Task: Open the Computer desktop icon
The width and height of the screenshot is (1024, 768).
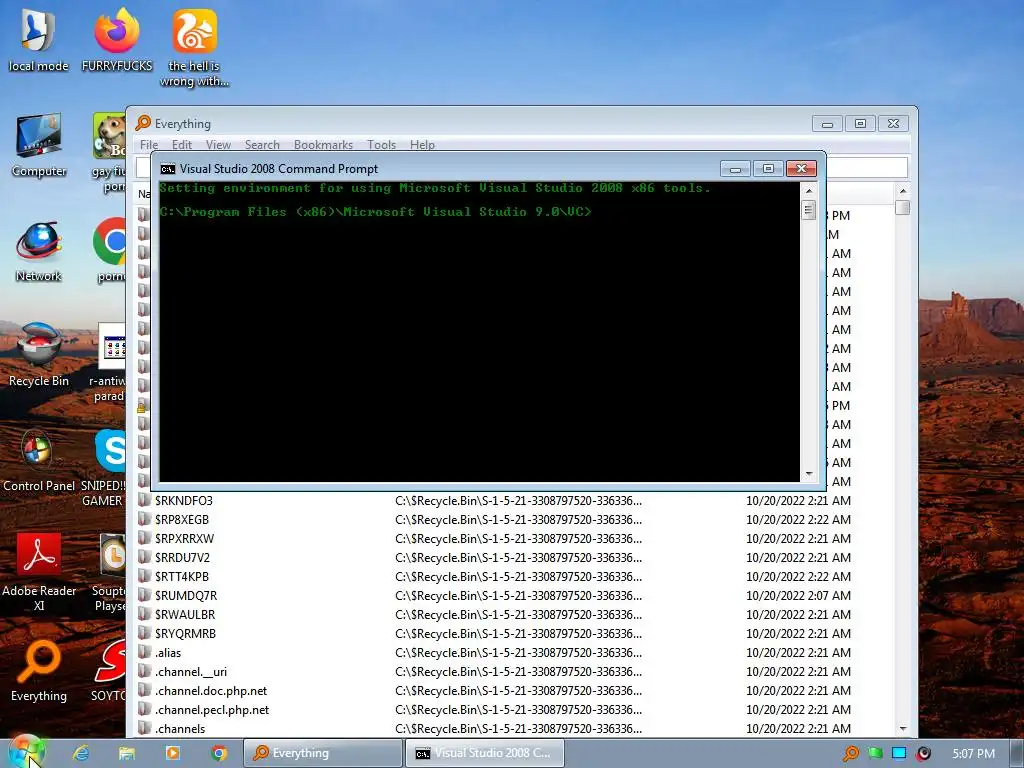Action: tap(39, 145)
